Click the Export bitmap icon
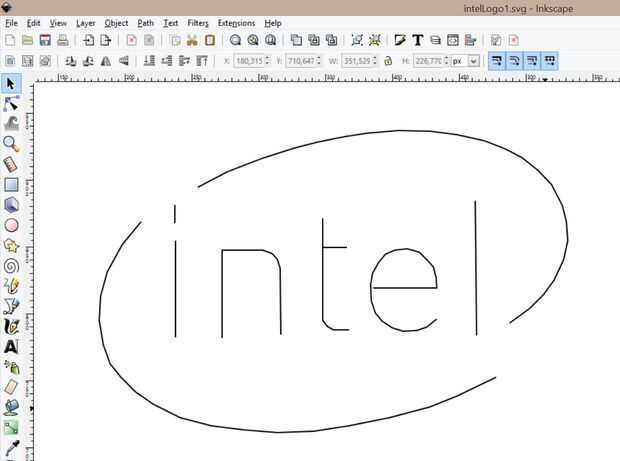 (x=106, y=40)
